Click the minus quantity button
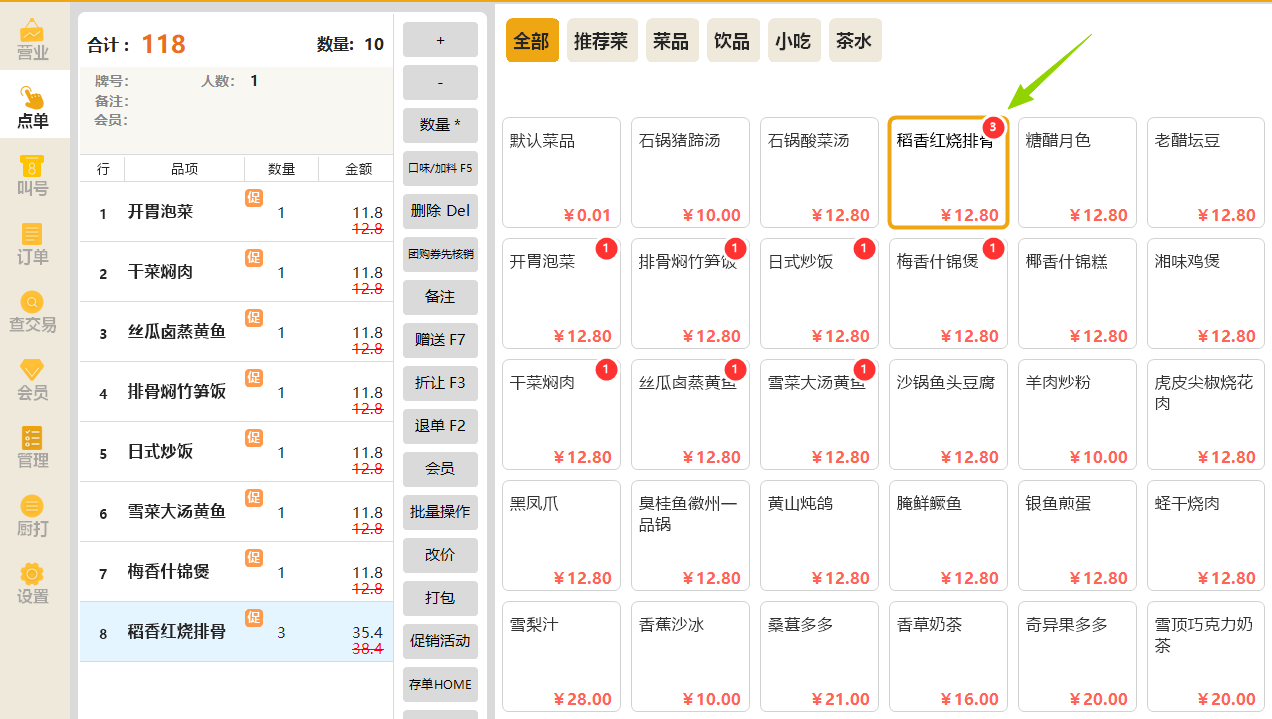This screenshot has height=719, width=1272. 440,83
